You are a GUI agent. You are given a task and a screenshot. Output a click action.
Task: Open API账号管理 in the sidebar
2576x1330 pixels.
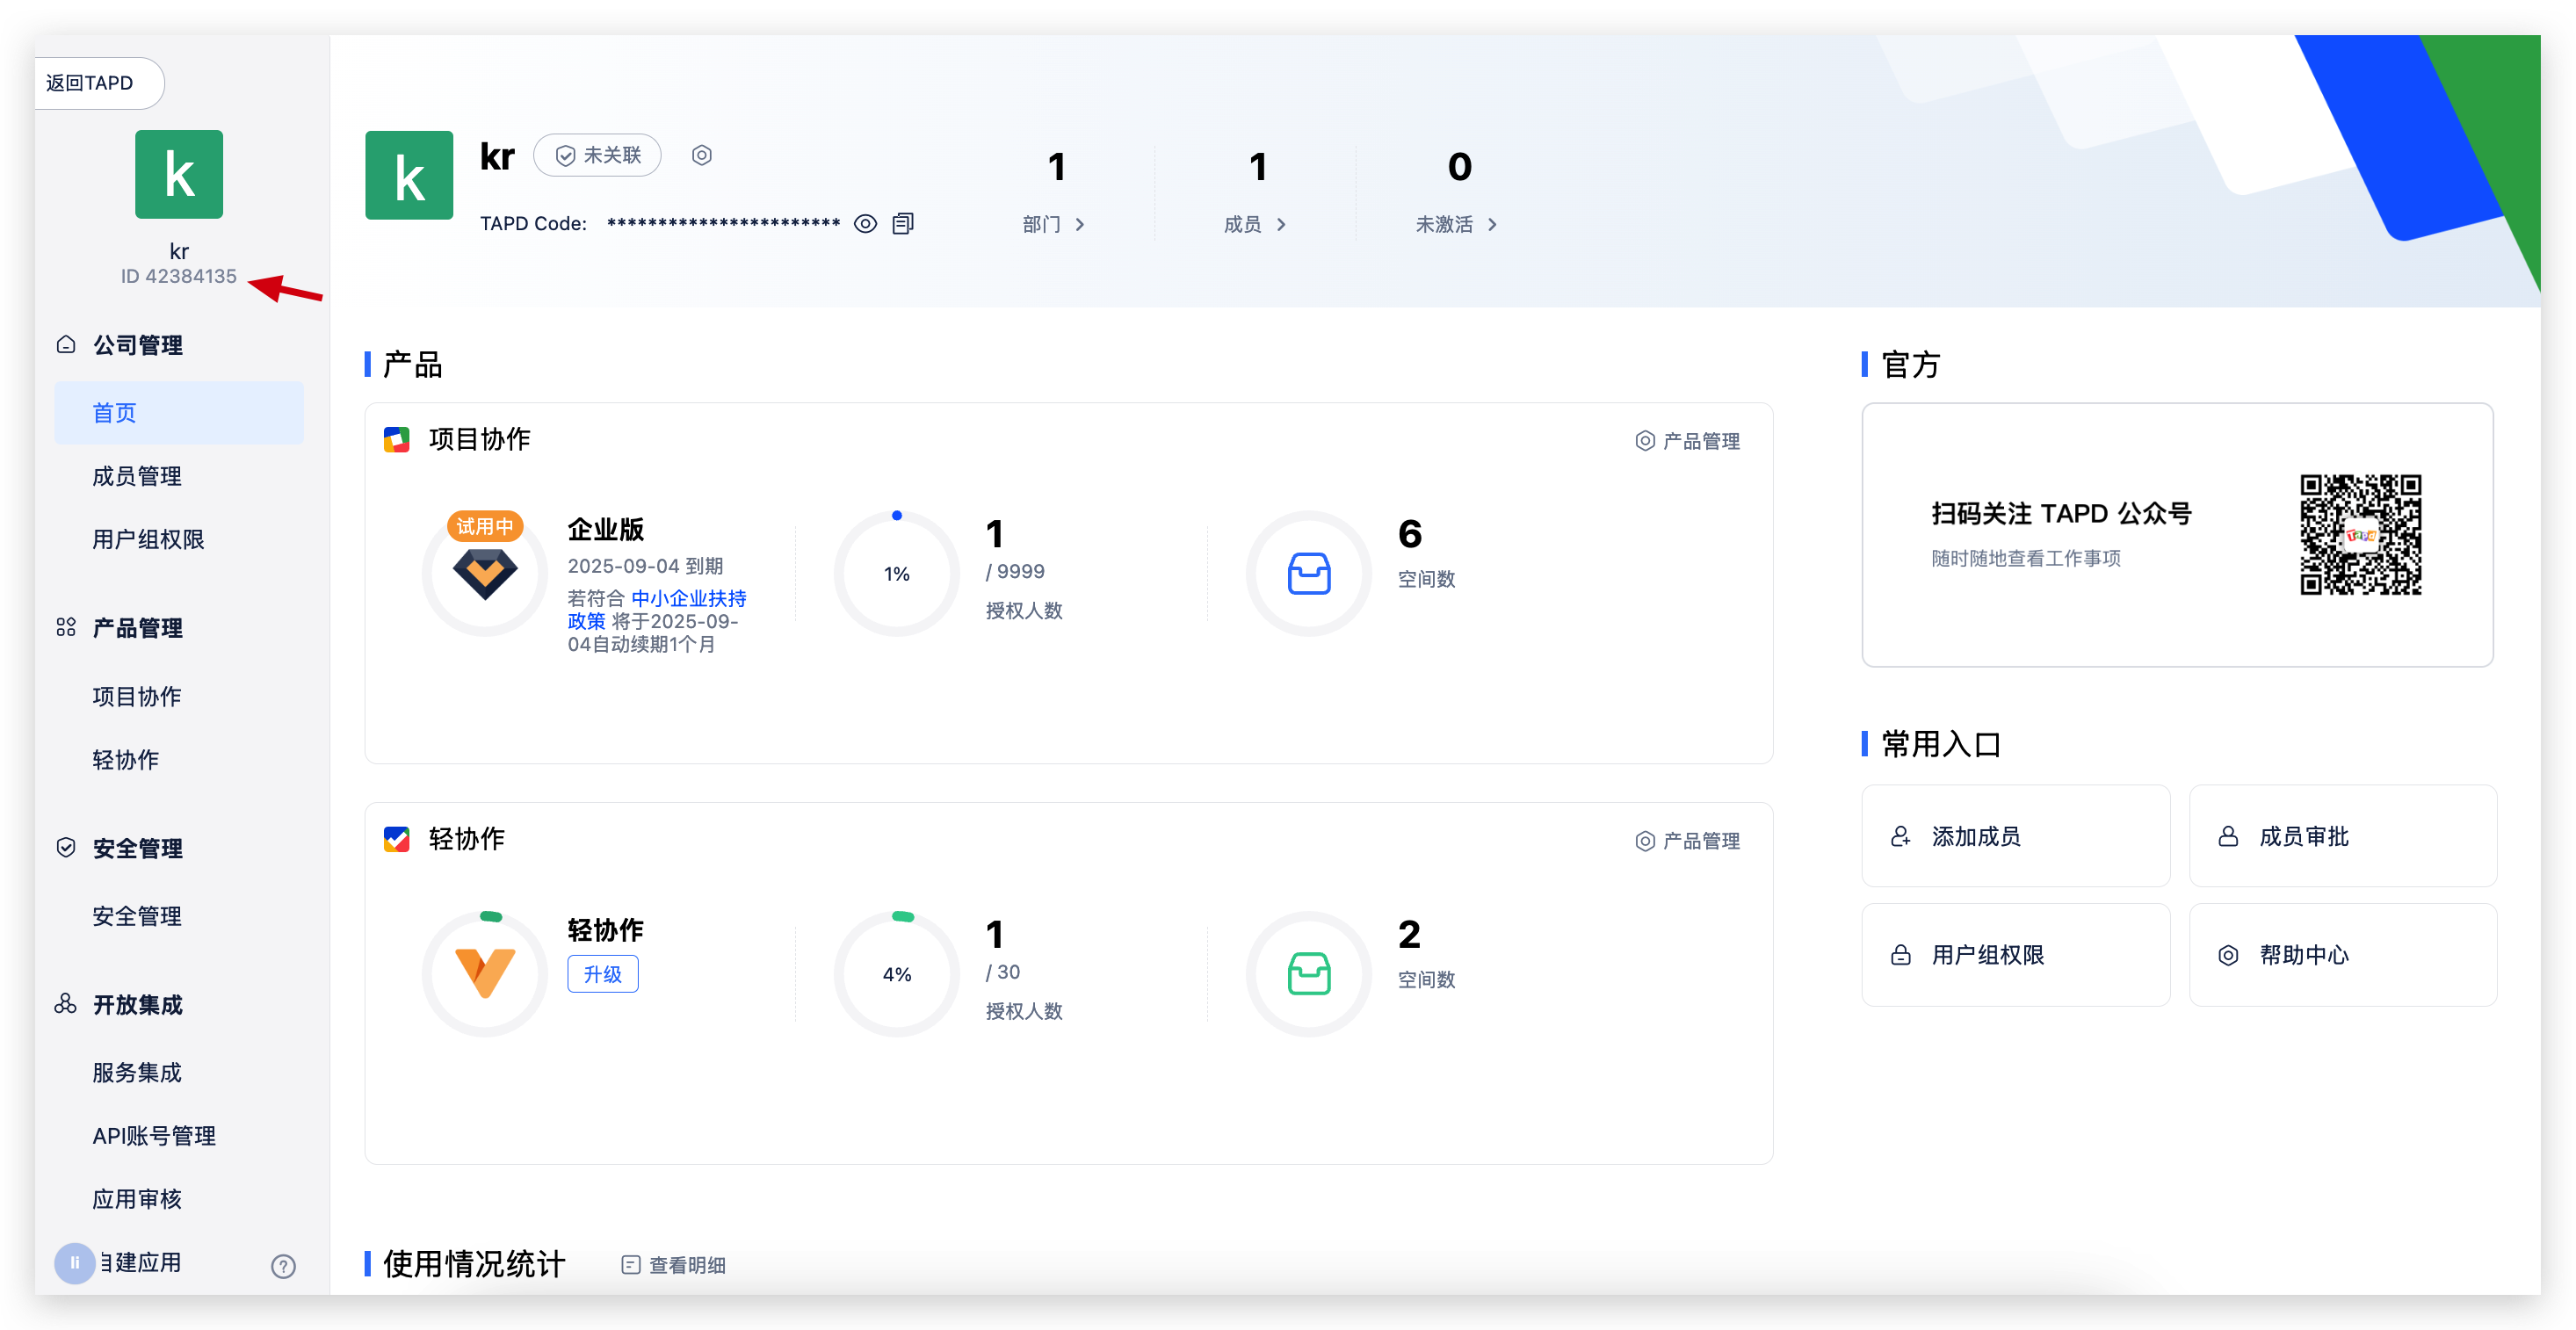click(x=154, y=1136)
